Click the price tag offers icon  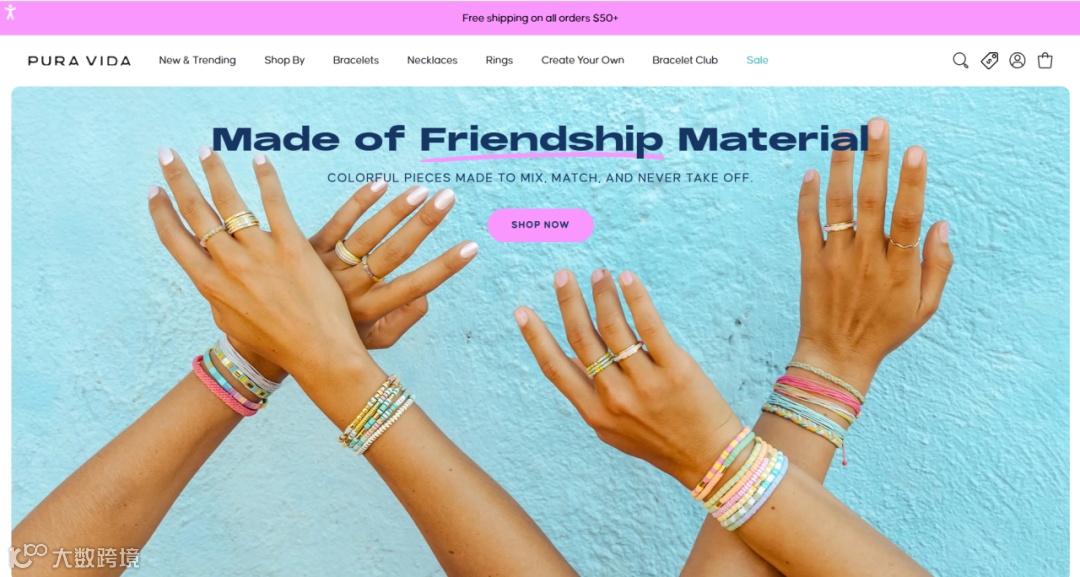click(989, 61)
